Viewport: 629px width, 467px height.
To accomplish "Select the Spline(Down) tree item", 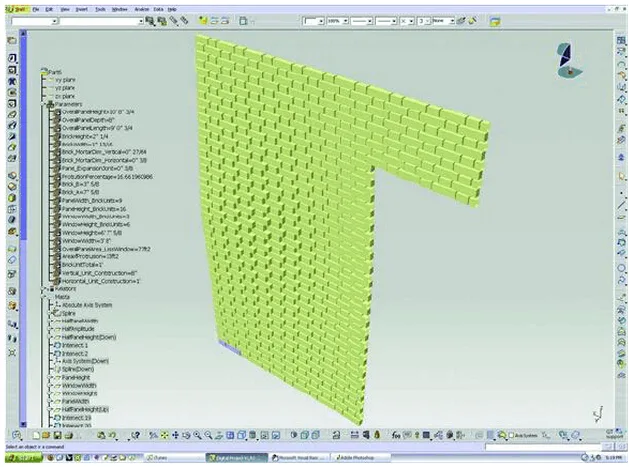I will pos(78,369).
